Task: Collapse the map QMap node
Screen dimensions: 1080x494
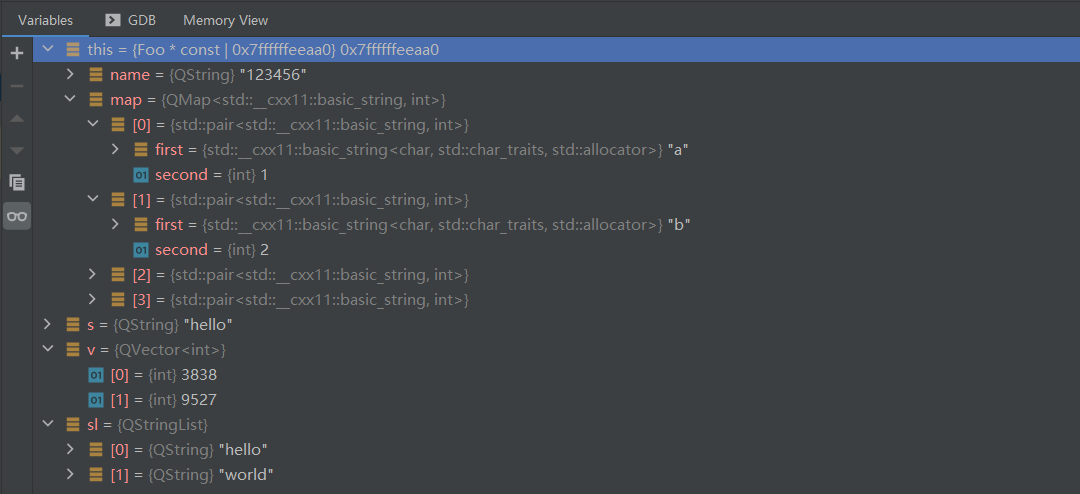Action: [x=70, y=99]
